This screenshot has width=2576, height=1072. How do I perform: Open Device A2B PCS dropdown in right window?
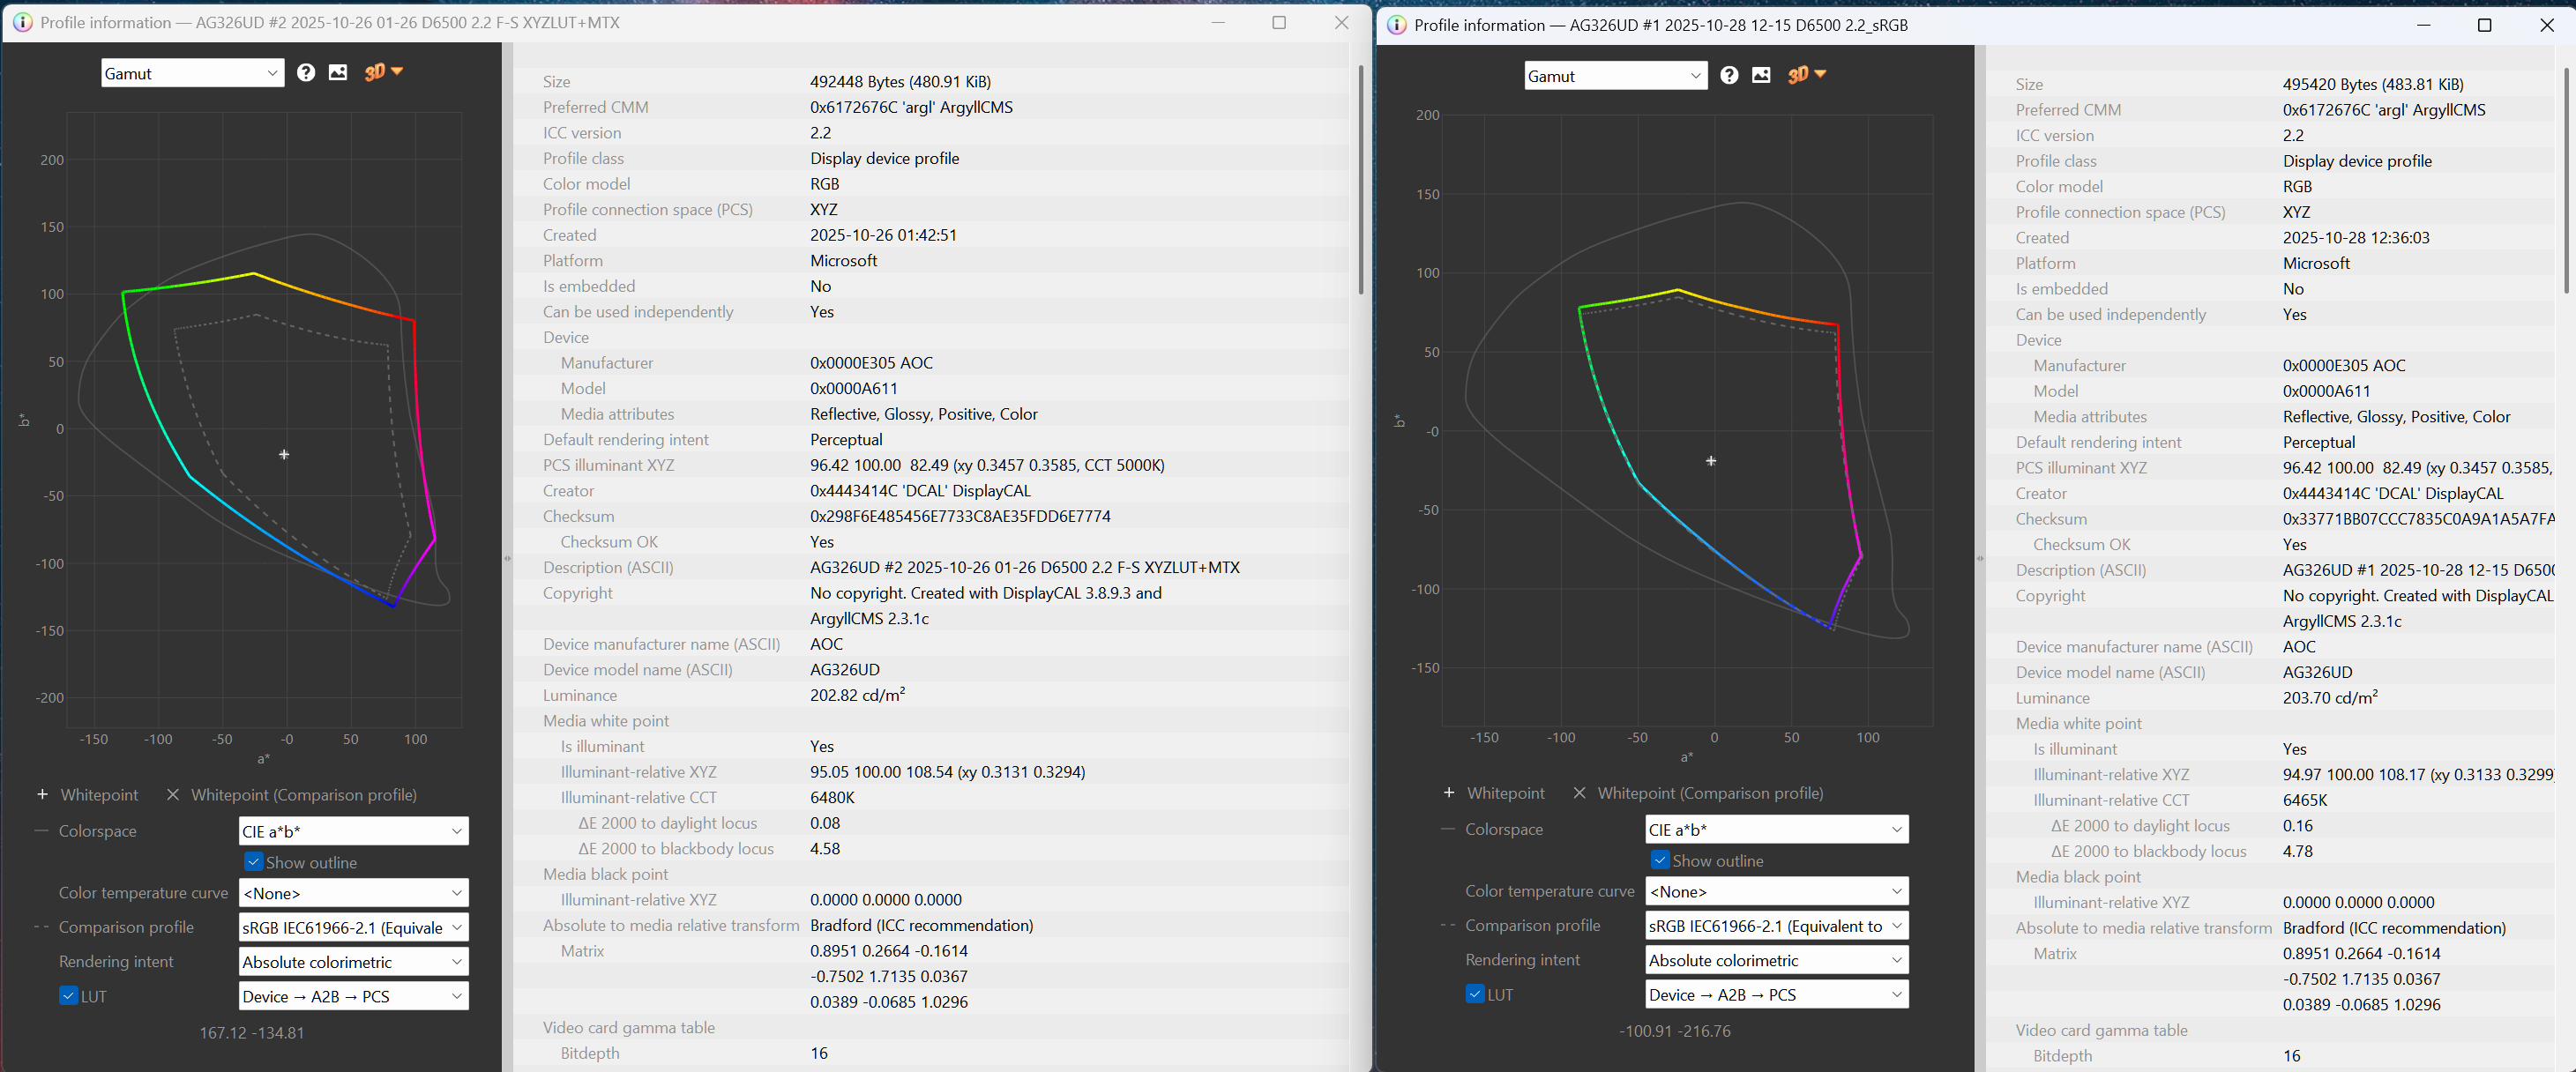click(x=1776, y=995)
